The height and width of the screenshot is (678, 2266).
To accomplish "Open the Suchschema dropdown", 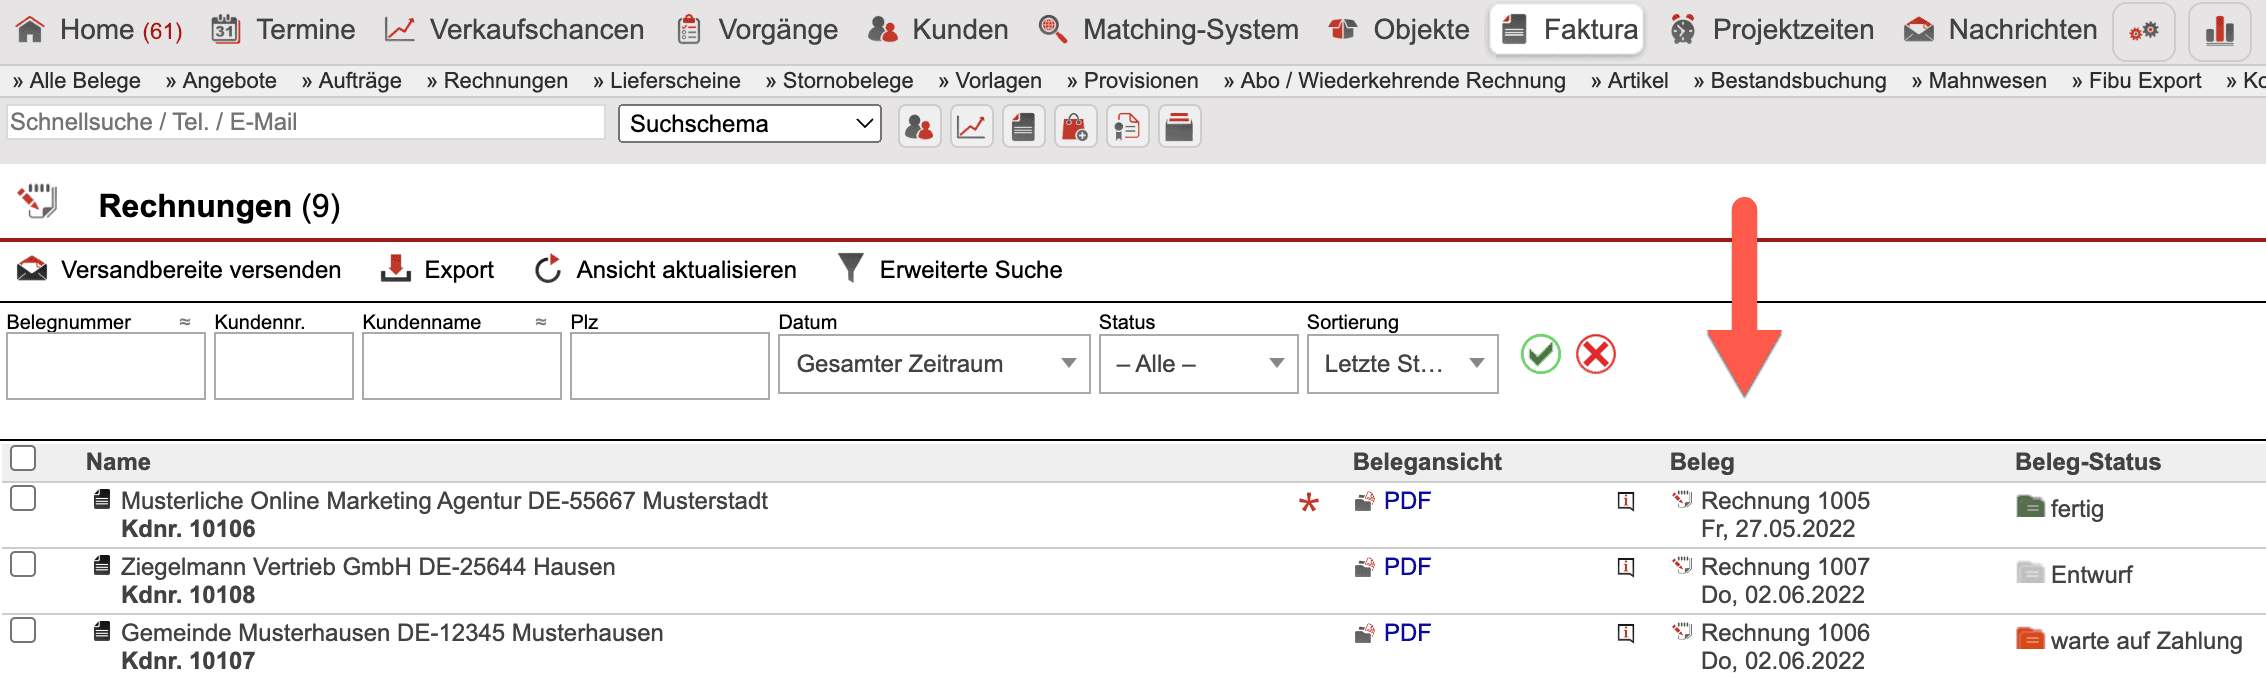I will click(x=749, y=124).
